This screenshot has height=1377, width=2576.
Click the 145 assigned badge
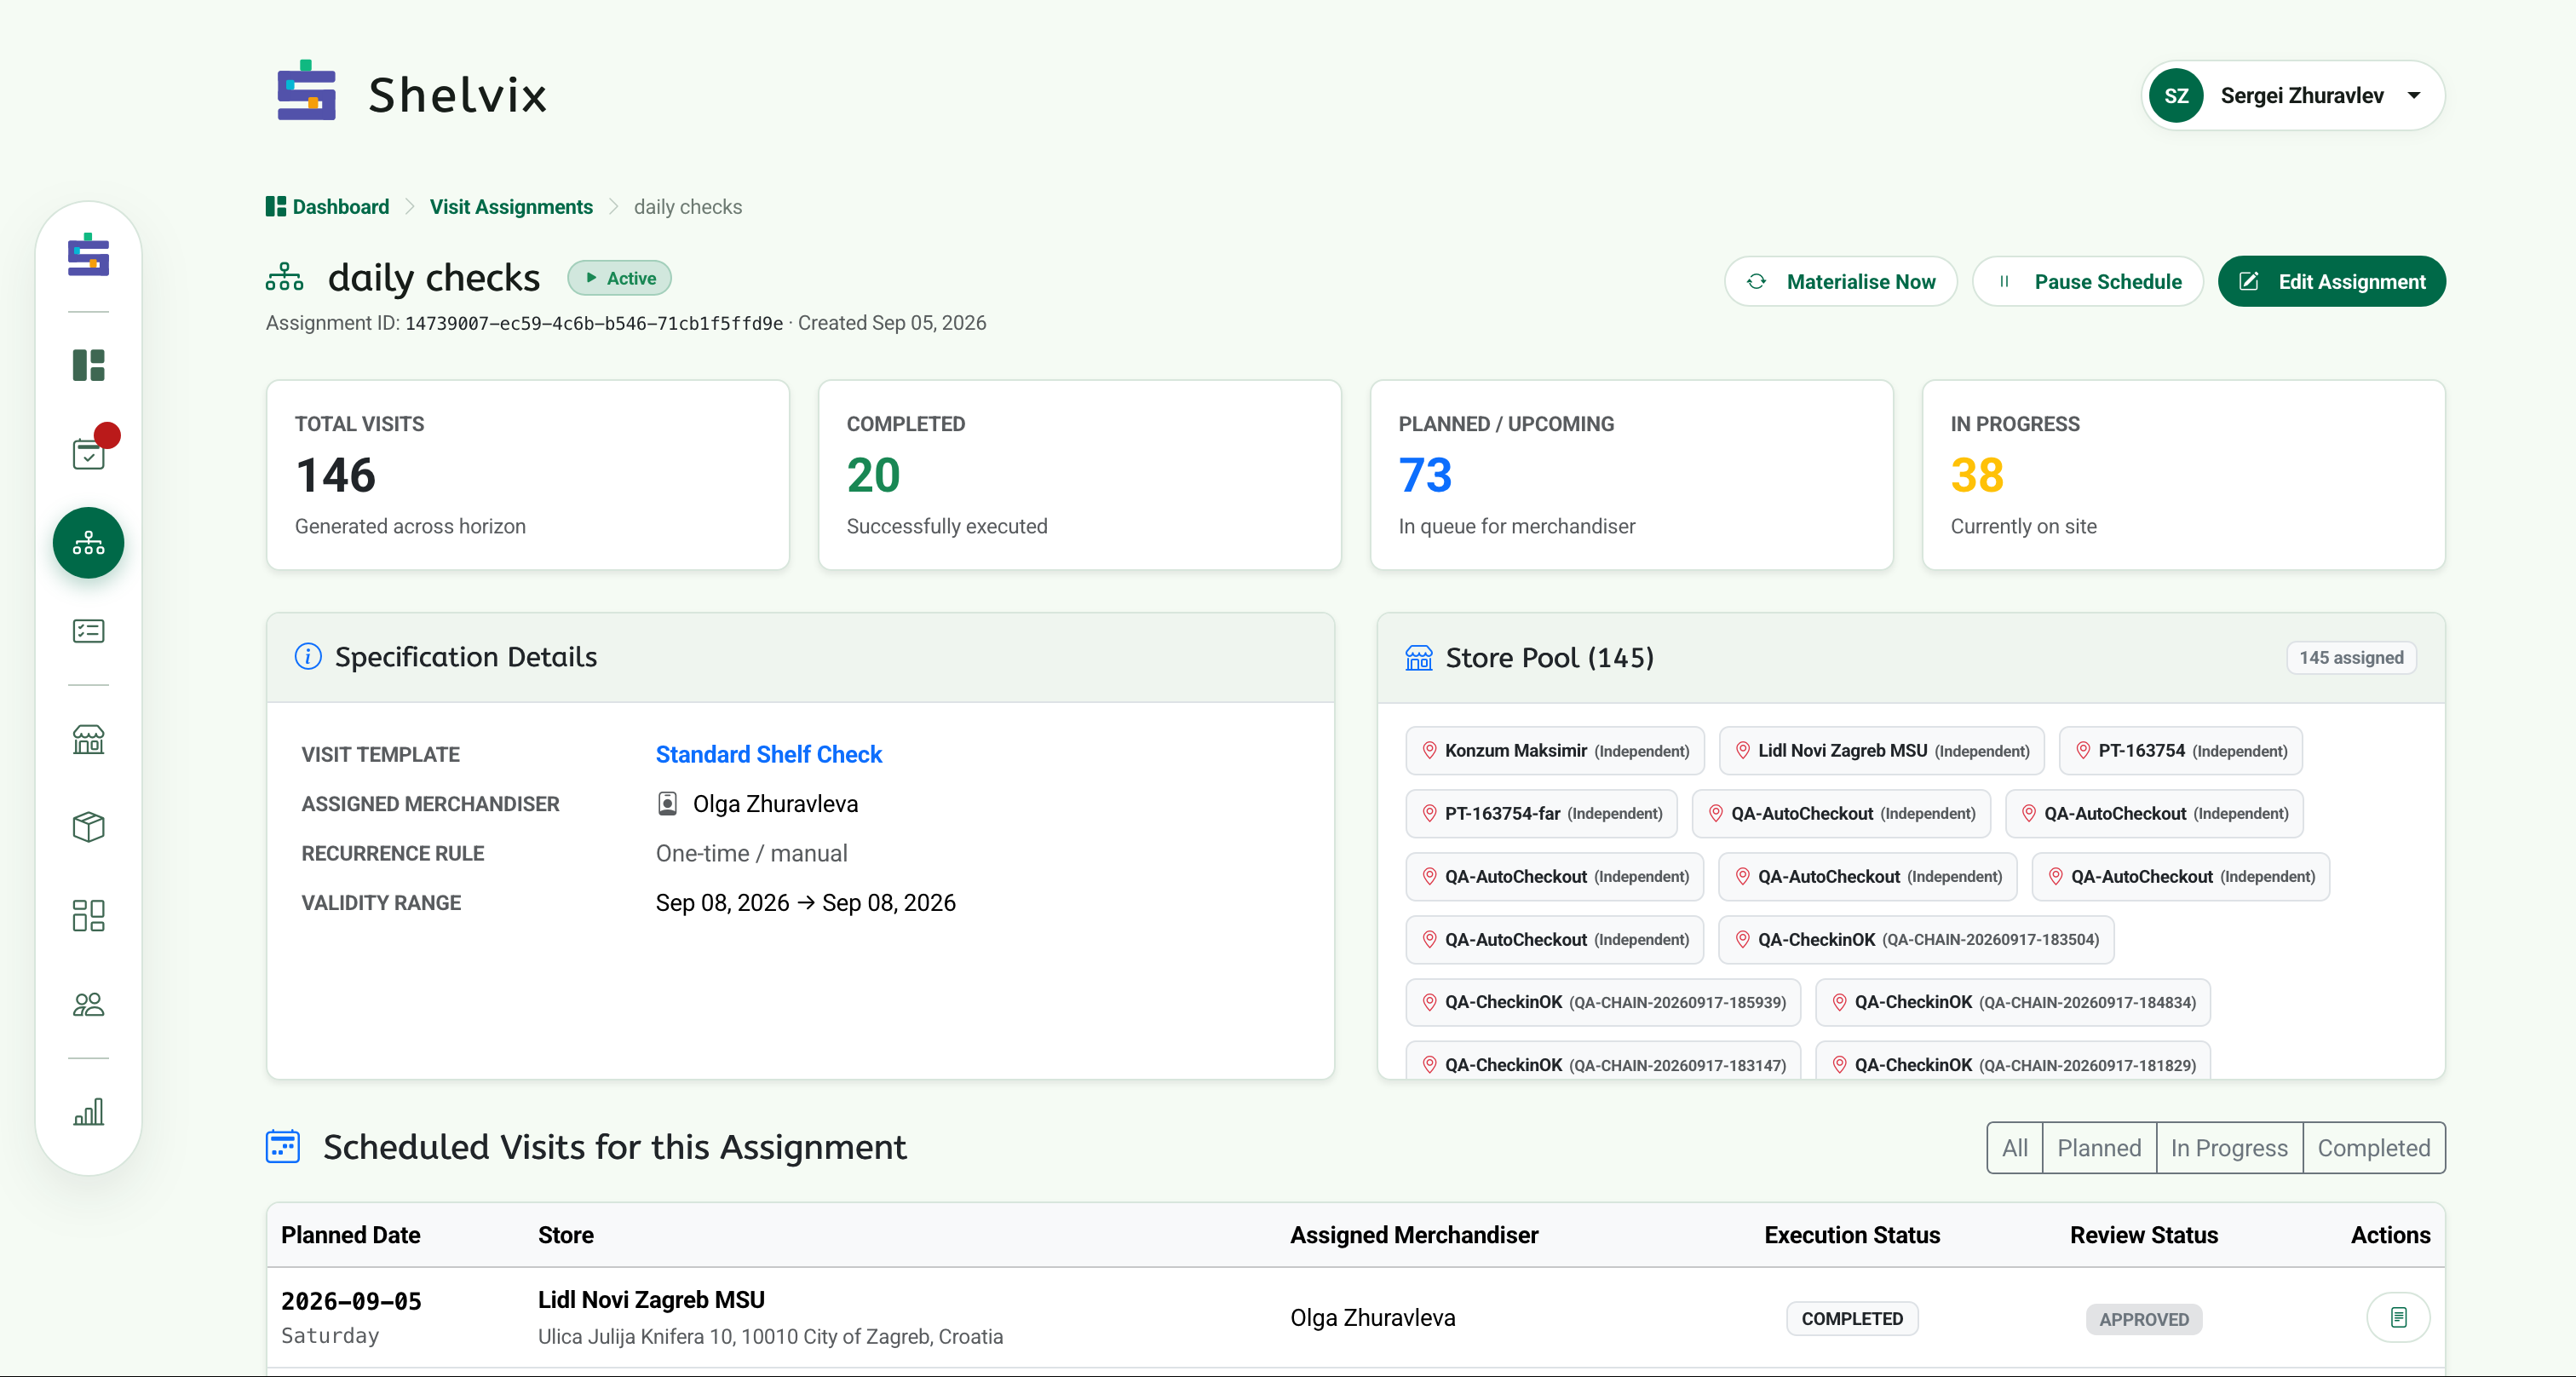point(2351,657)
